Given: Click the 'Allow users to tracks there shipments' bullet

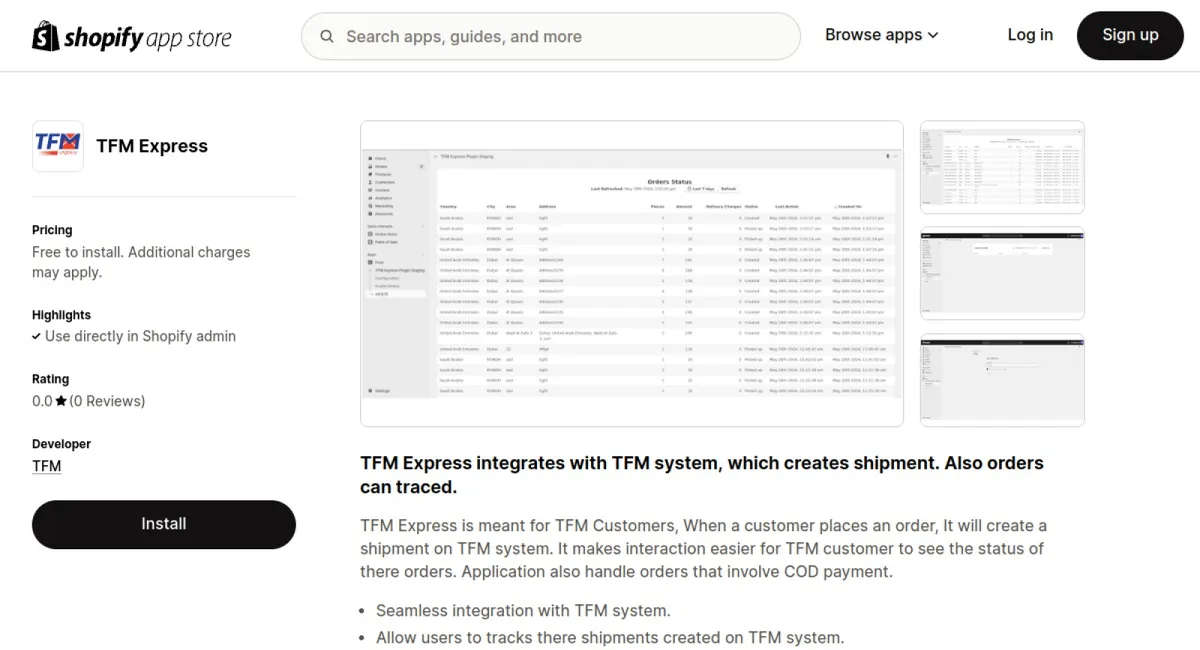Looking at the screenshot, I should click(x=610, y=637).
